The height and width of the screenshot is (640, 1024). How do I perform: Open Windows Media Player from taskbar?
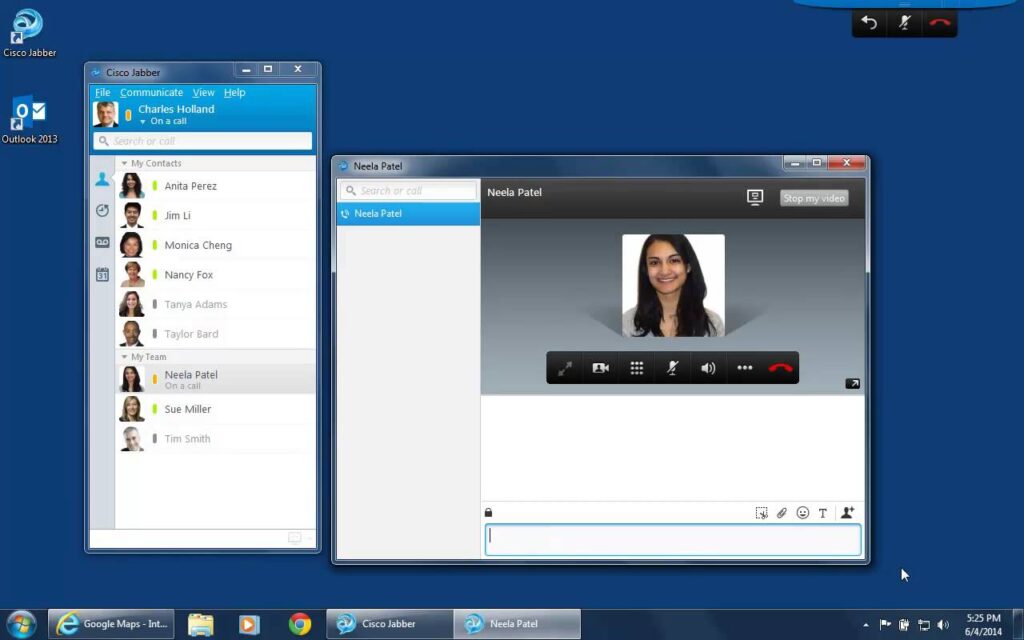(x=249, y=624)
